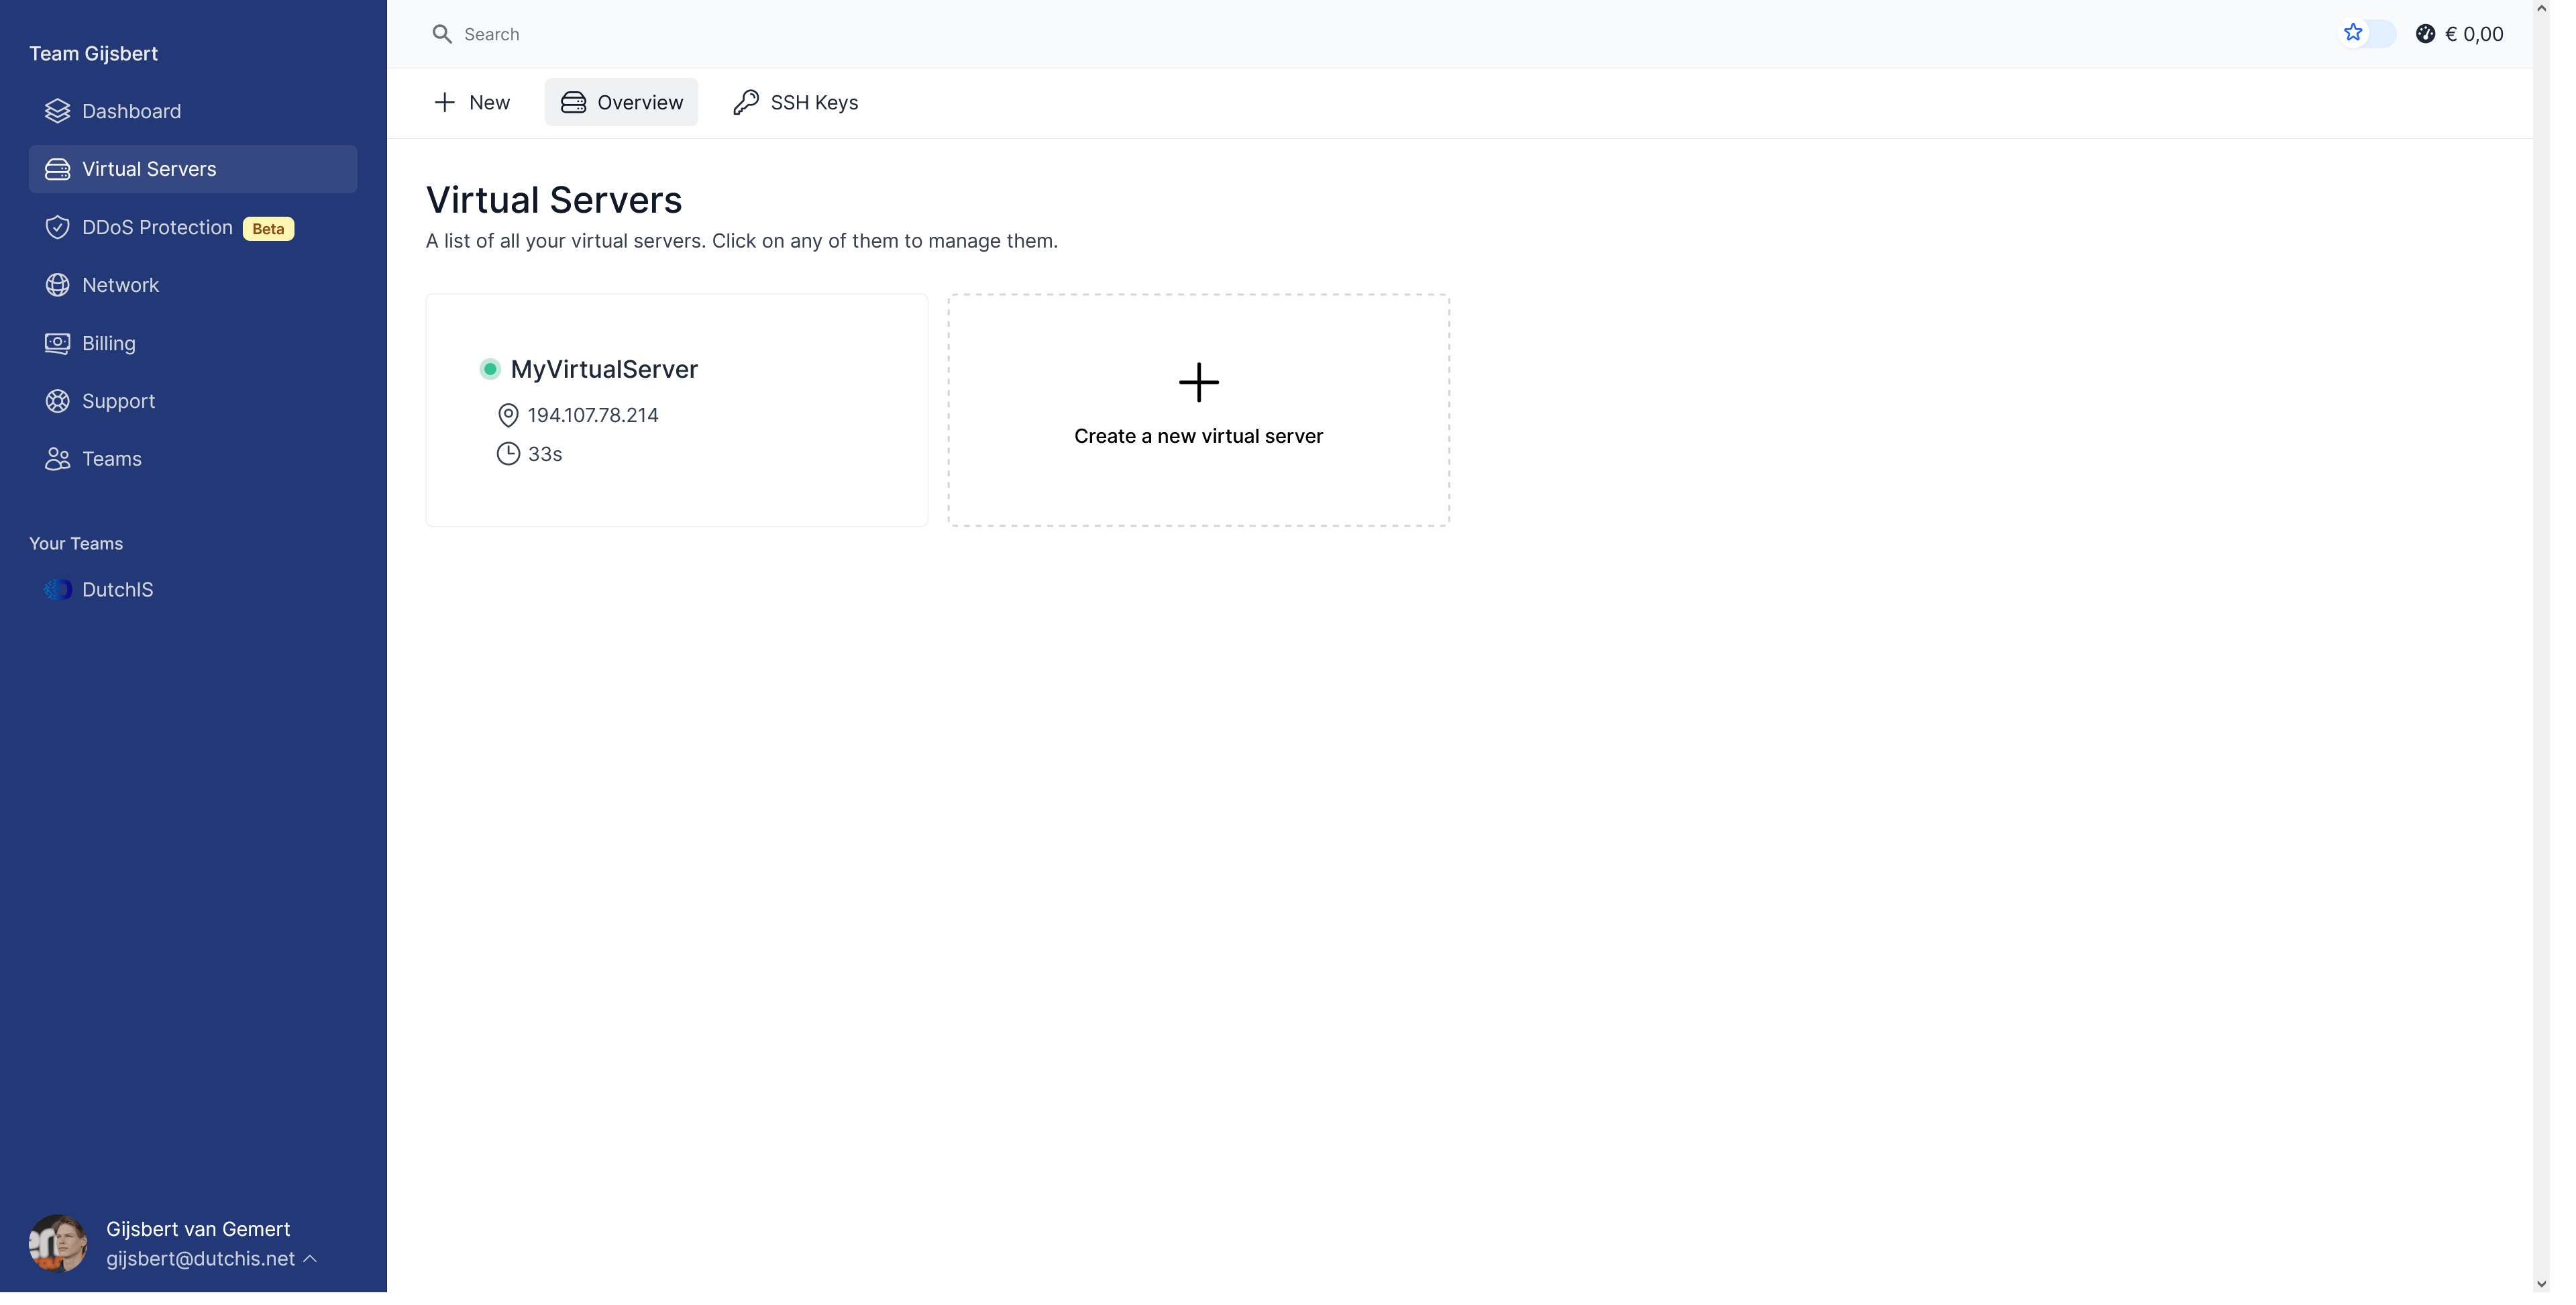Click the scroll down arrow on scrollbar
The width and height of the screenshot is (2576, 1305).
click(x=2541, y=1283)
